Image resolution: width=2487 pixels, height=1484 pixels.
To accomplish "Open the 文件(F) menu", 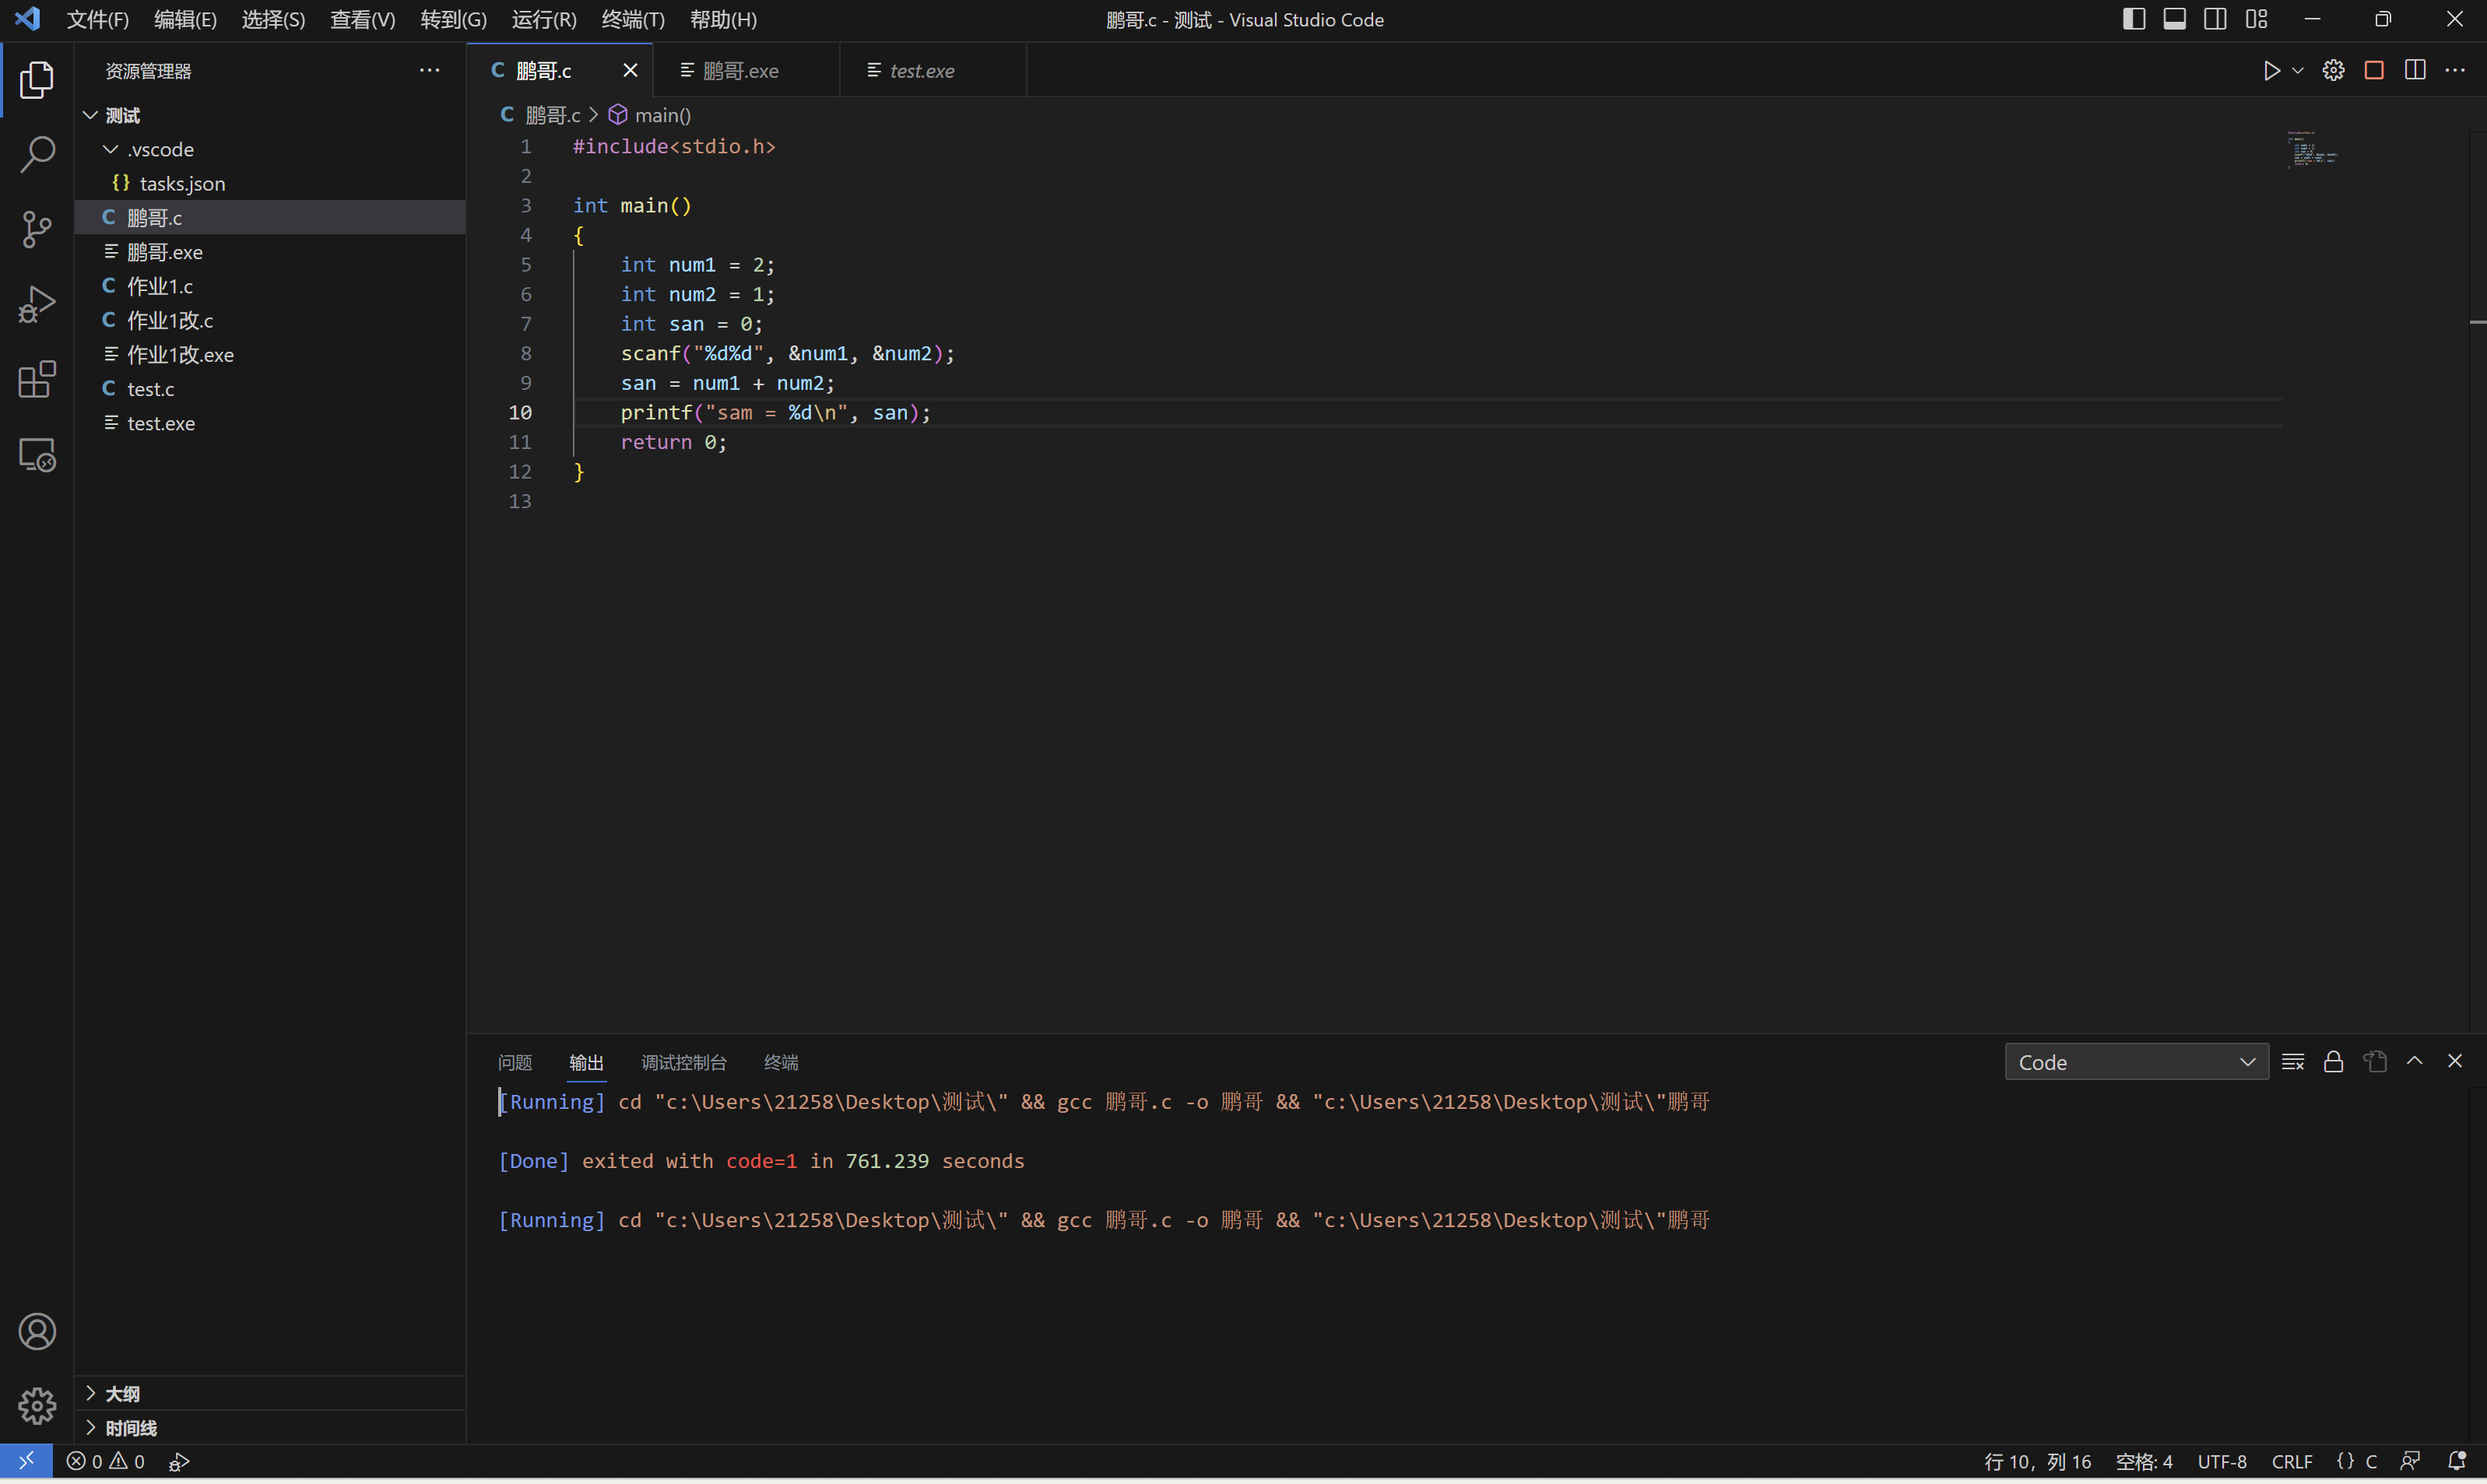I will pyautogui.click(x=98, y=20).
